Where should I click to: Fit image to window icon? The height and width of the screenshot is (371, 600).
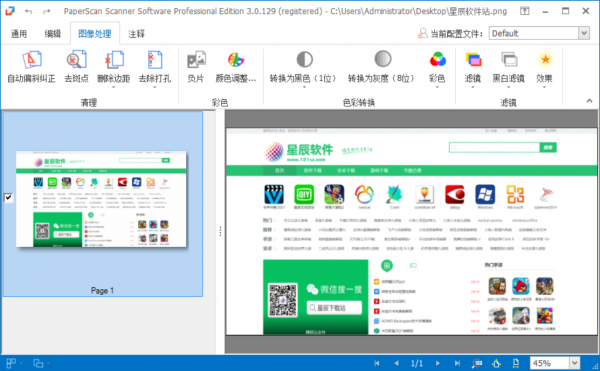tap(496, 363)
